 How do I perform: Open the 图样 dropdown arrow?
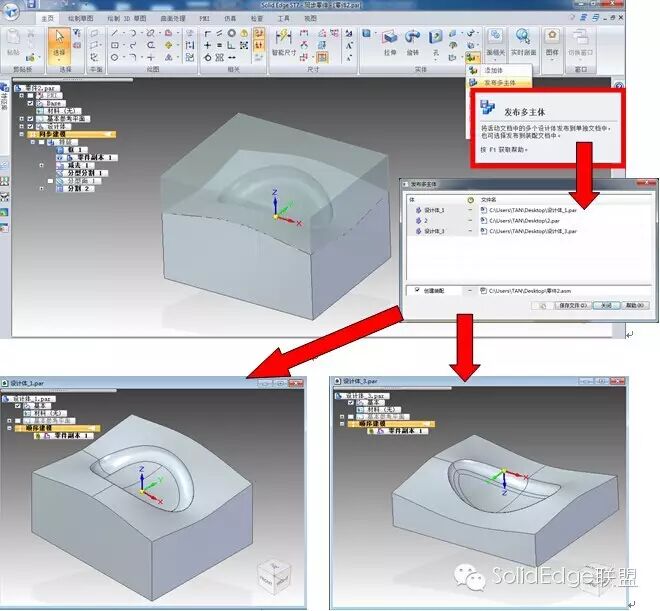click(x=552, y=60)
